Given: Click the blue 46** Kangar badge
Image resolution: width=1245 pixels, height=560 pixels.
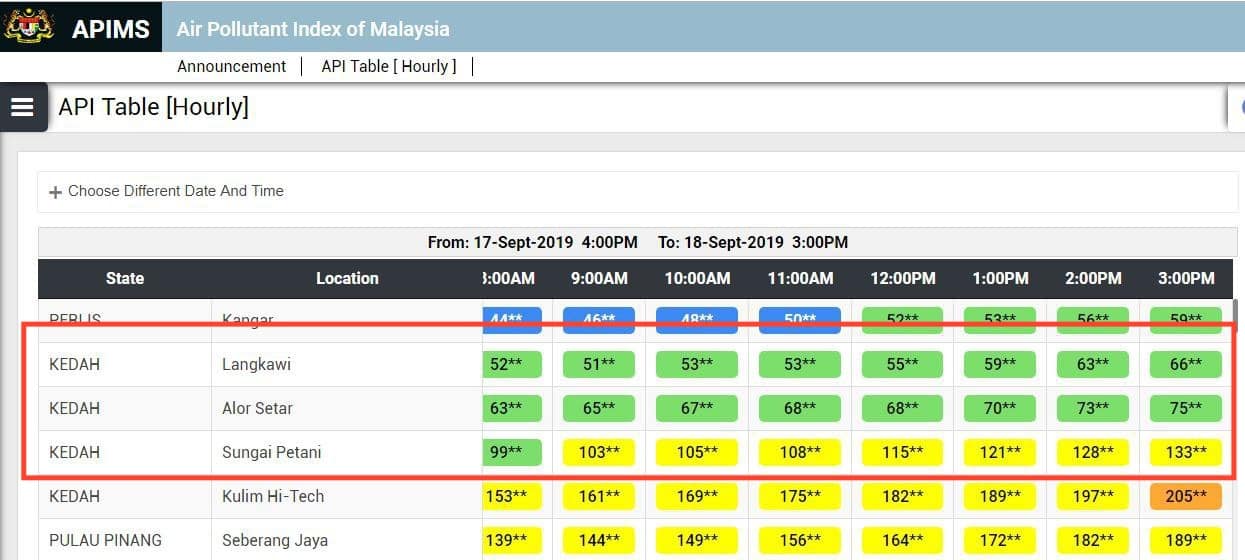Looking at the screenshot, I should 599,320.
